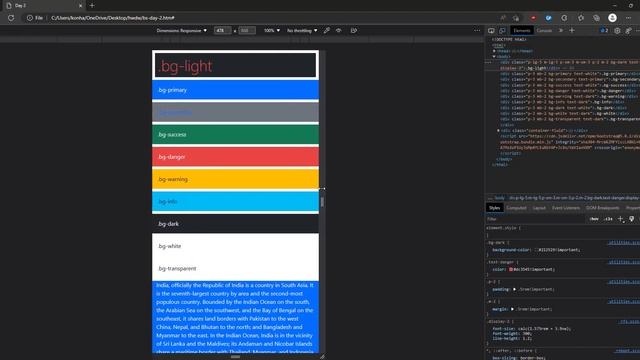Reload the page with the refresh icon
This screenshot has width=640, height=360.
(11, 18)
